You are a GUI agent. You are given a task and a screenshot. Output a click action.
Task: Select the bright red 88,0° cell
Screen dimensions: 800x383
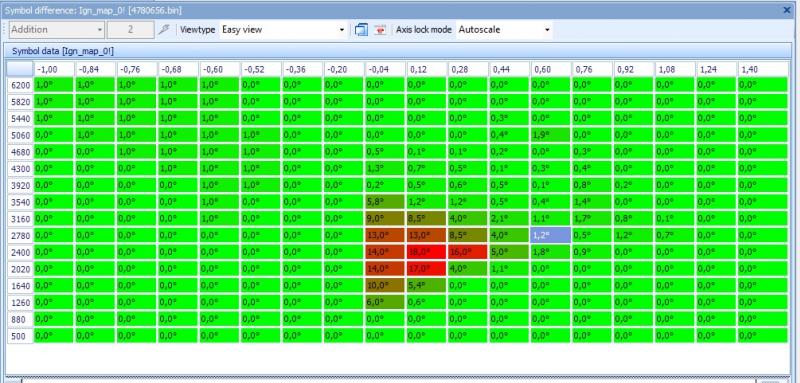[426, 252]
